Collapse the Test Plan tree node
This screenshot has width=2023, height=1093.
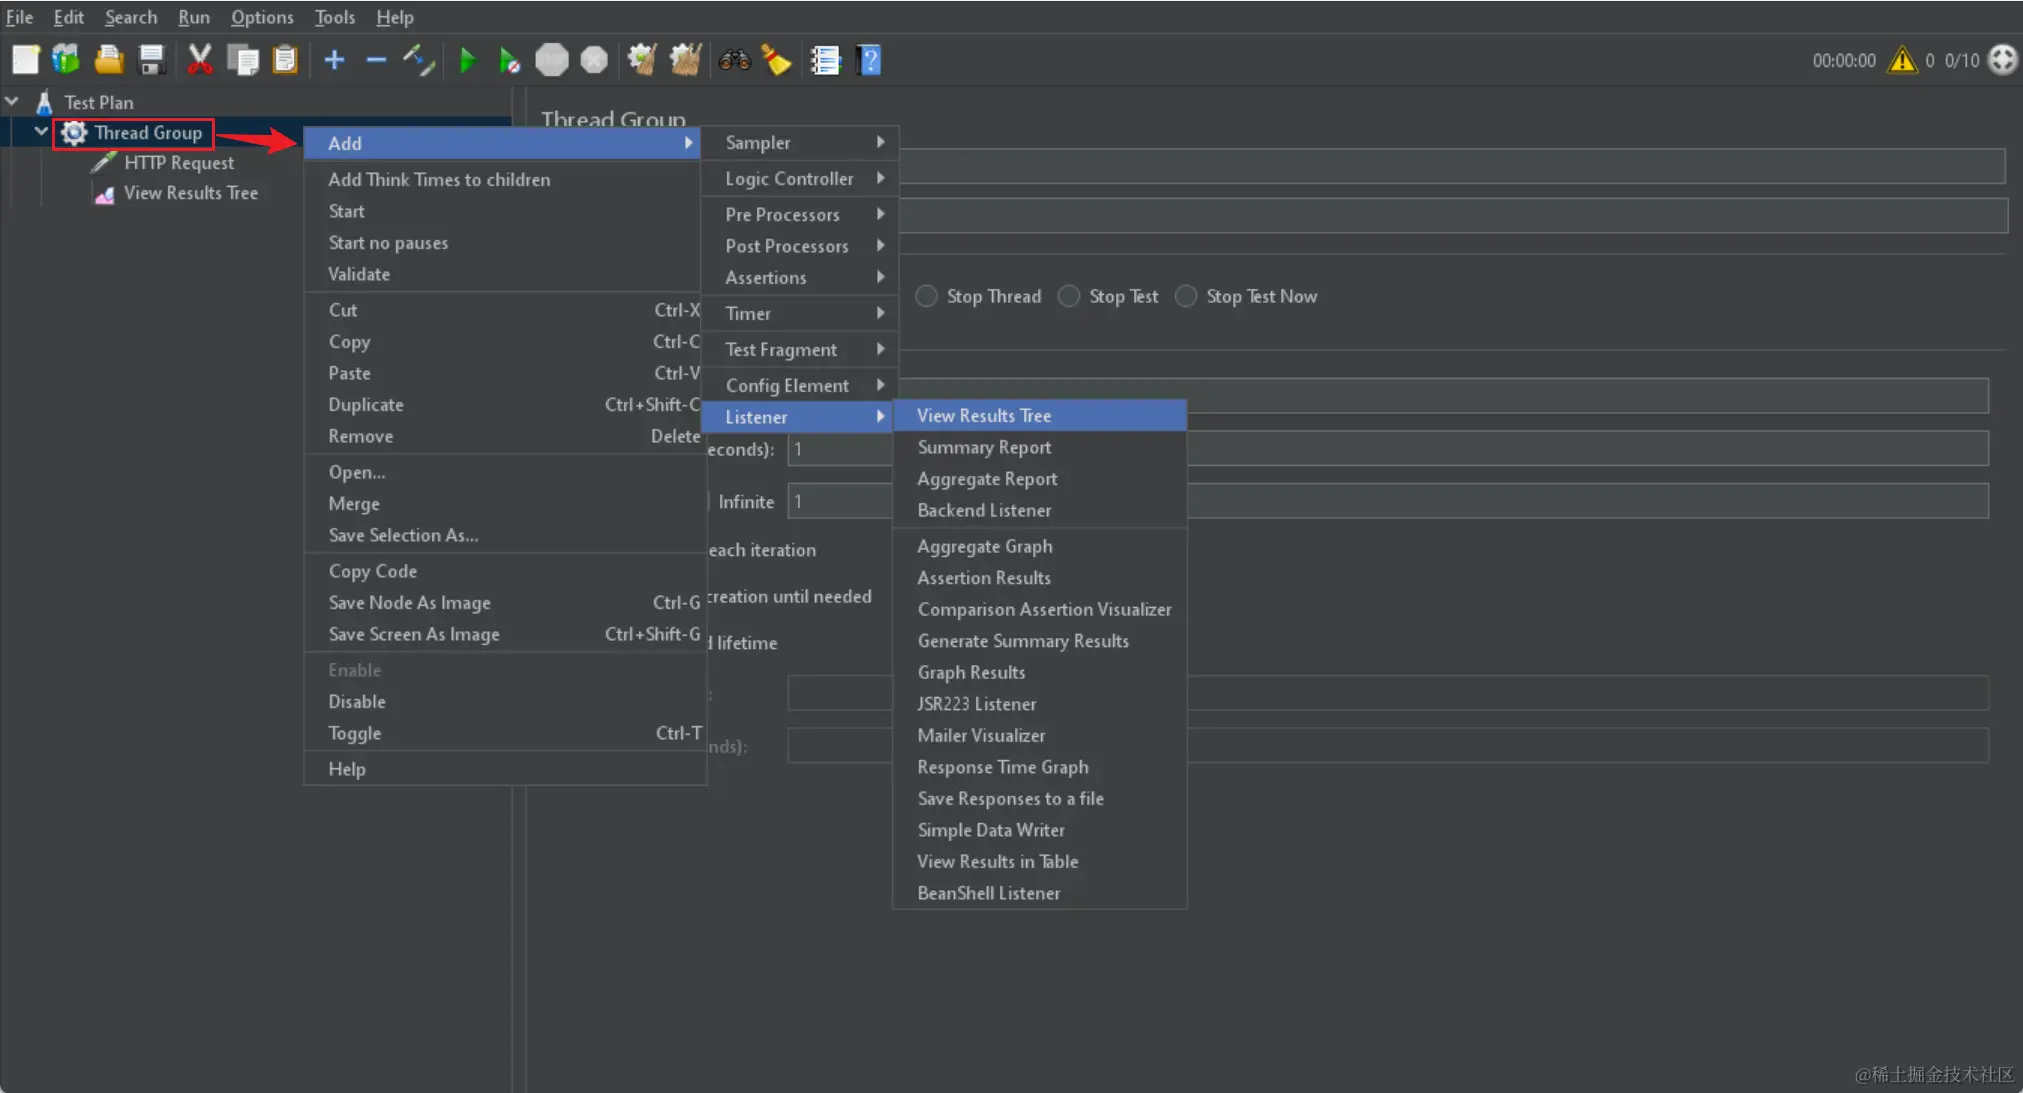click(x=12, y=102)
